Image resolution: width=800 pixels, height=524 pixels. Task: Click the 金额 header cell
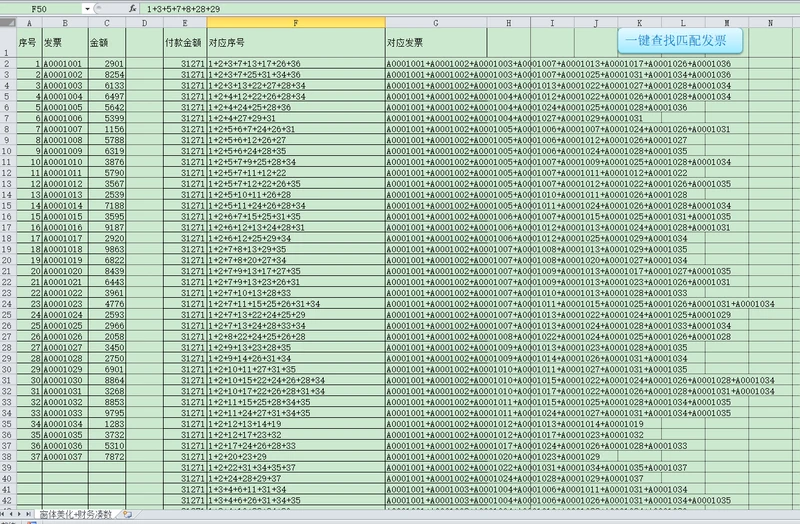pyautogui.click(x=107, y=42)
